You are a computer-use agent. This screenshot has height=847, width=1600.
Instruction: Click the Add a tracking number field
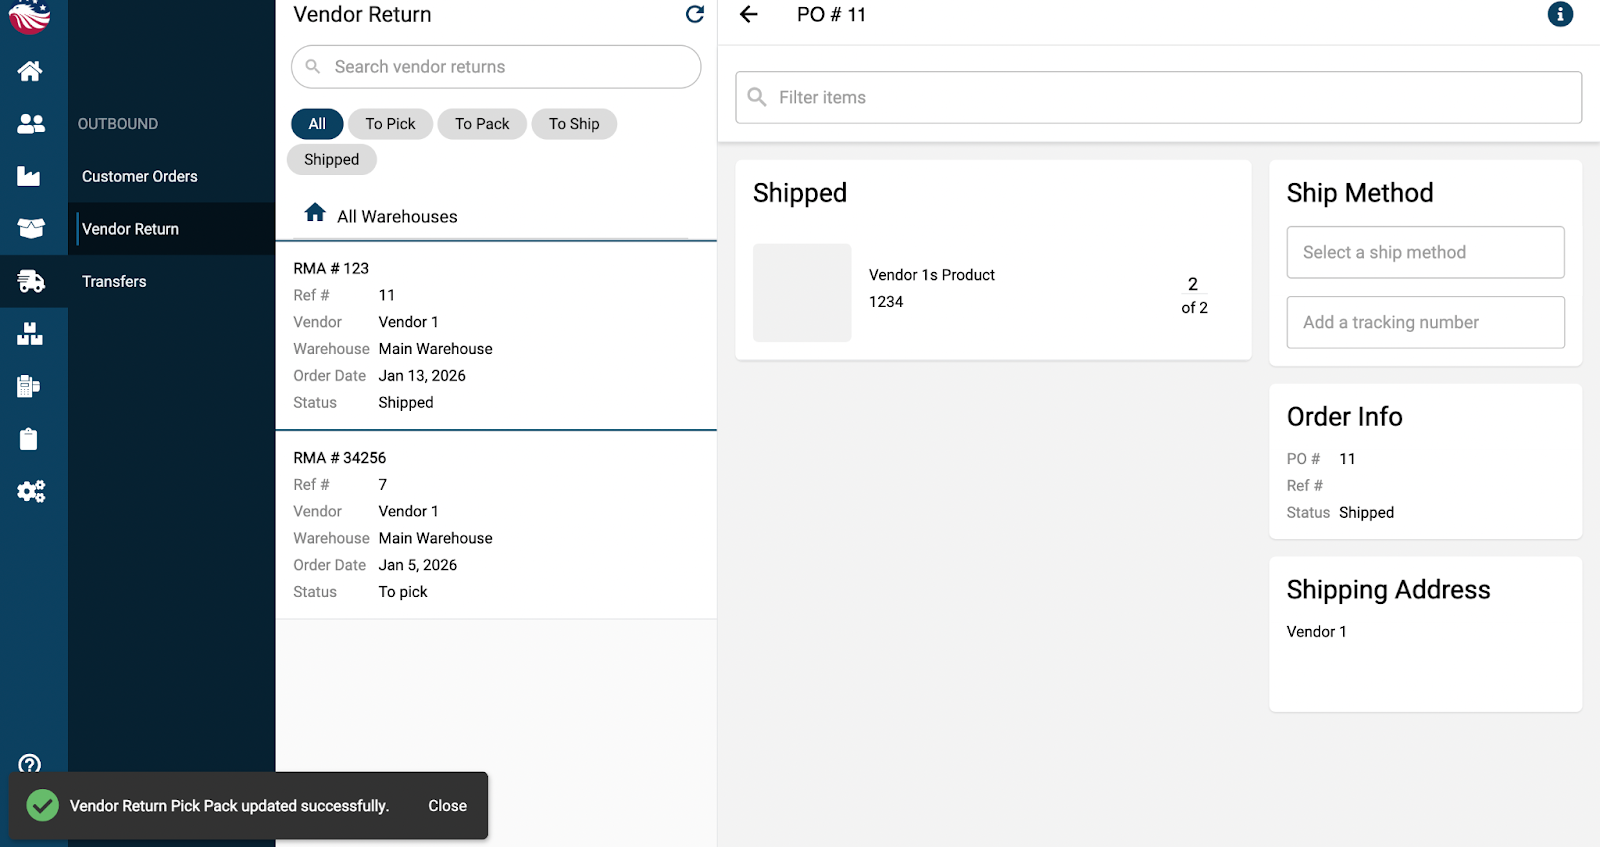click(1425, 323)
